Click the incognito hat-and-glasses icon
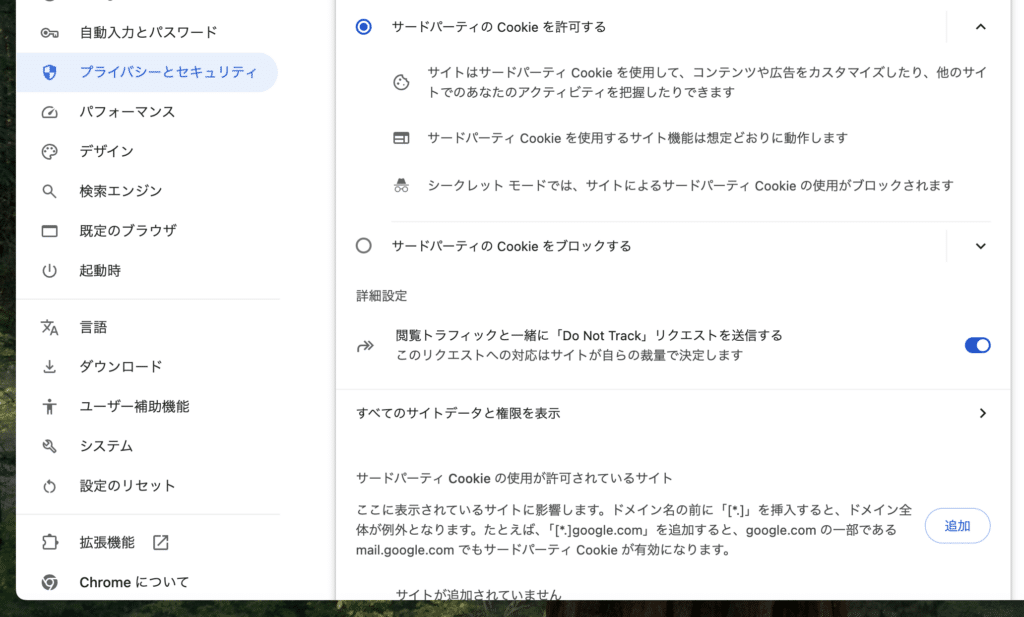The width and height of the screenshot is (1024, 617). pos(401,185)
